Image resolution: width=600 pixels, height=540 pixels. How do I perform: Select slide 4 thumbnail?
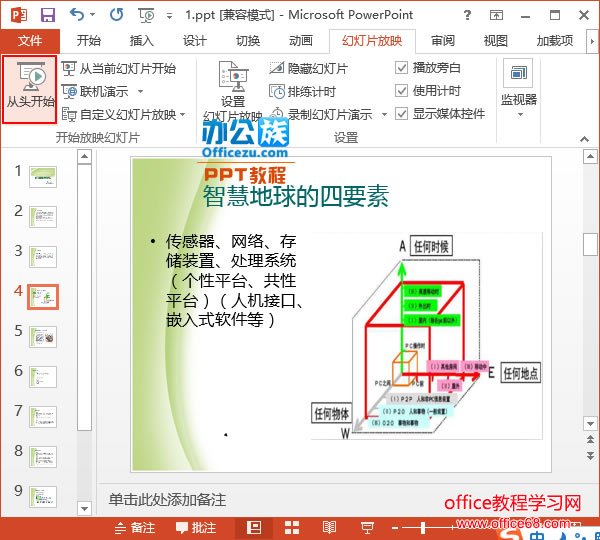click(x=43, y=297)
